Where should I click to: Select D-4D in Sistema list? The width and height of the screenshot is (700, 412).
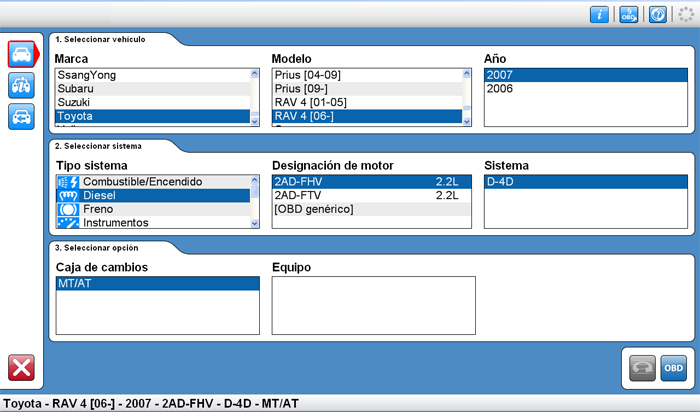tap(586, 182)
